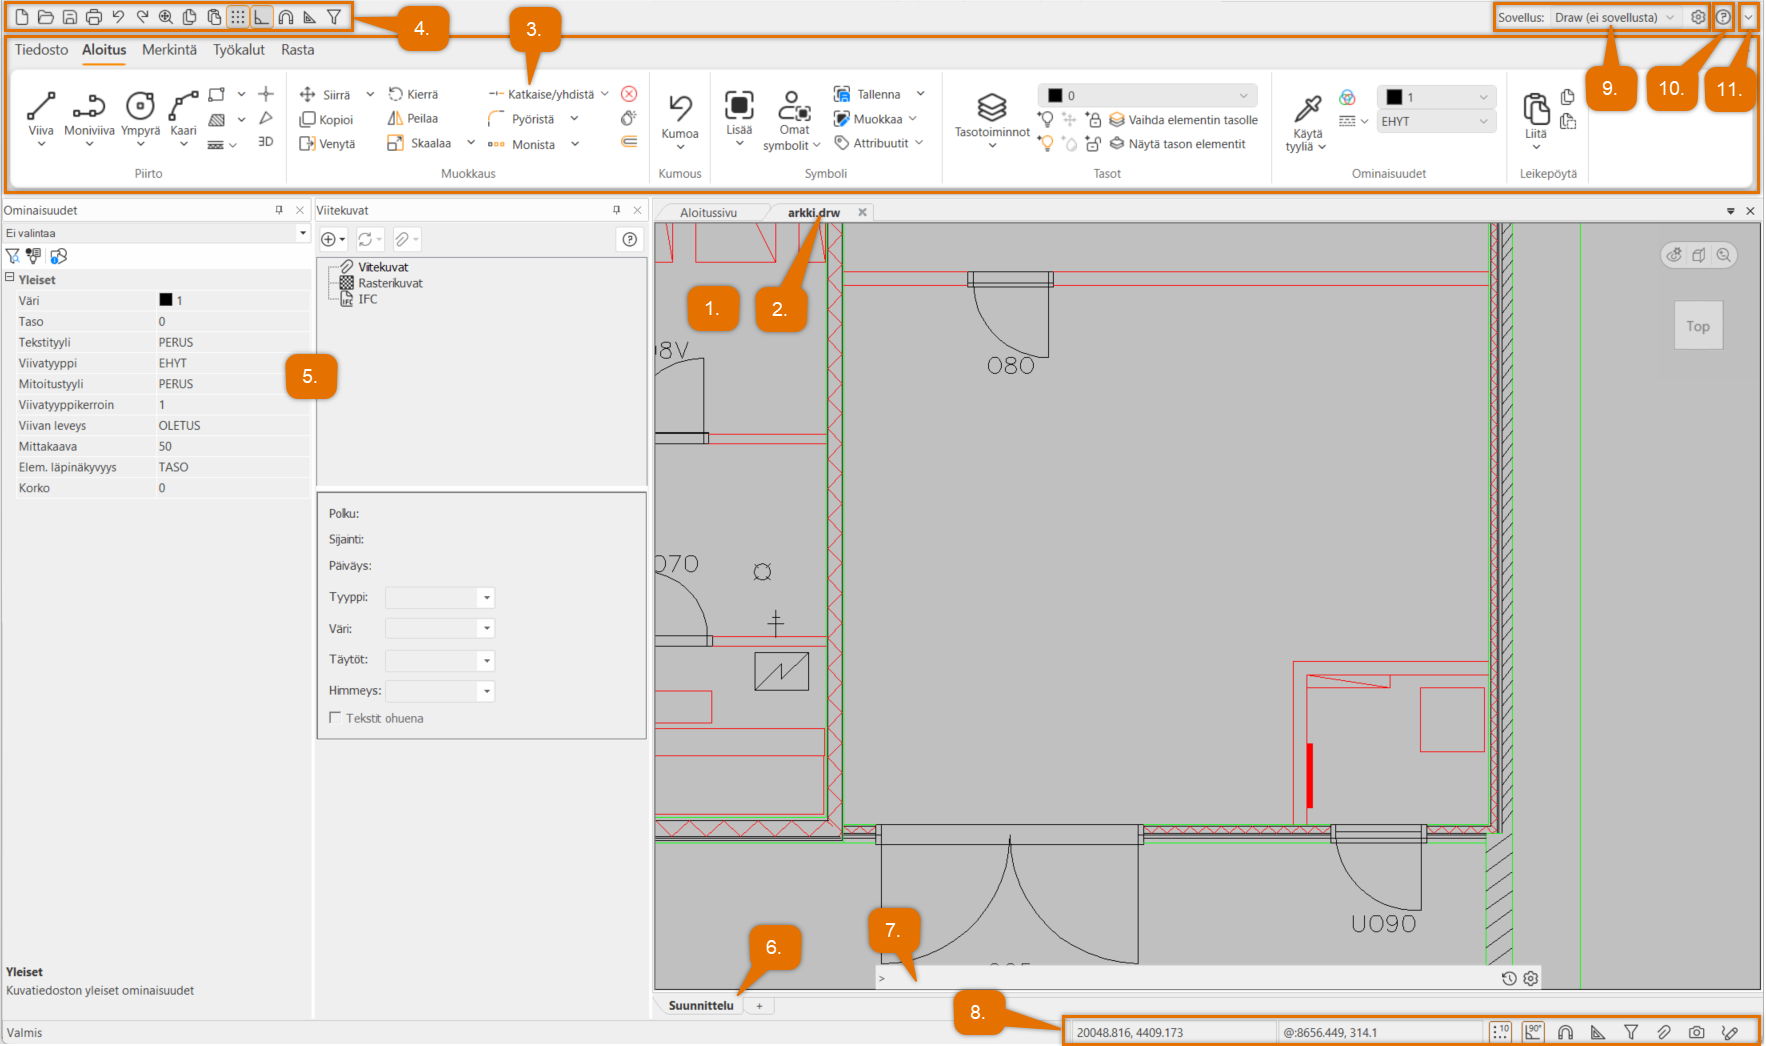
Task: Click the Peilaa mirror tool
Action: [413, 119]
